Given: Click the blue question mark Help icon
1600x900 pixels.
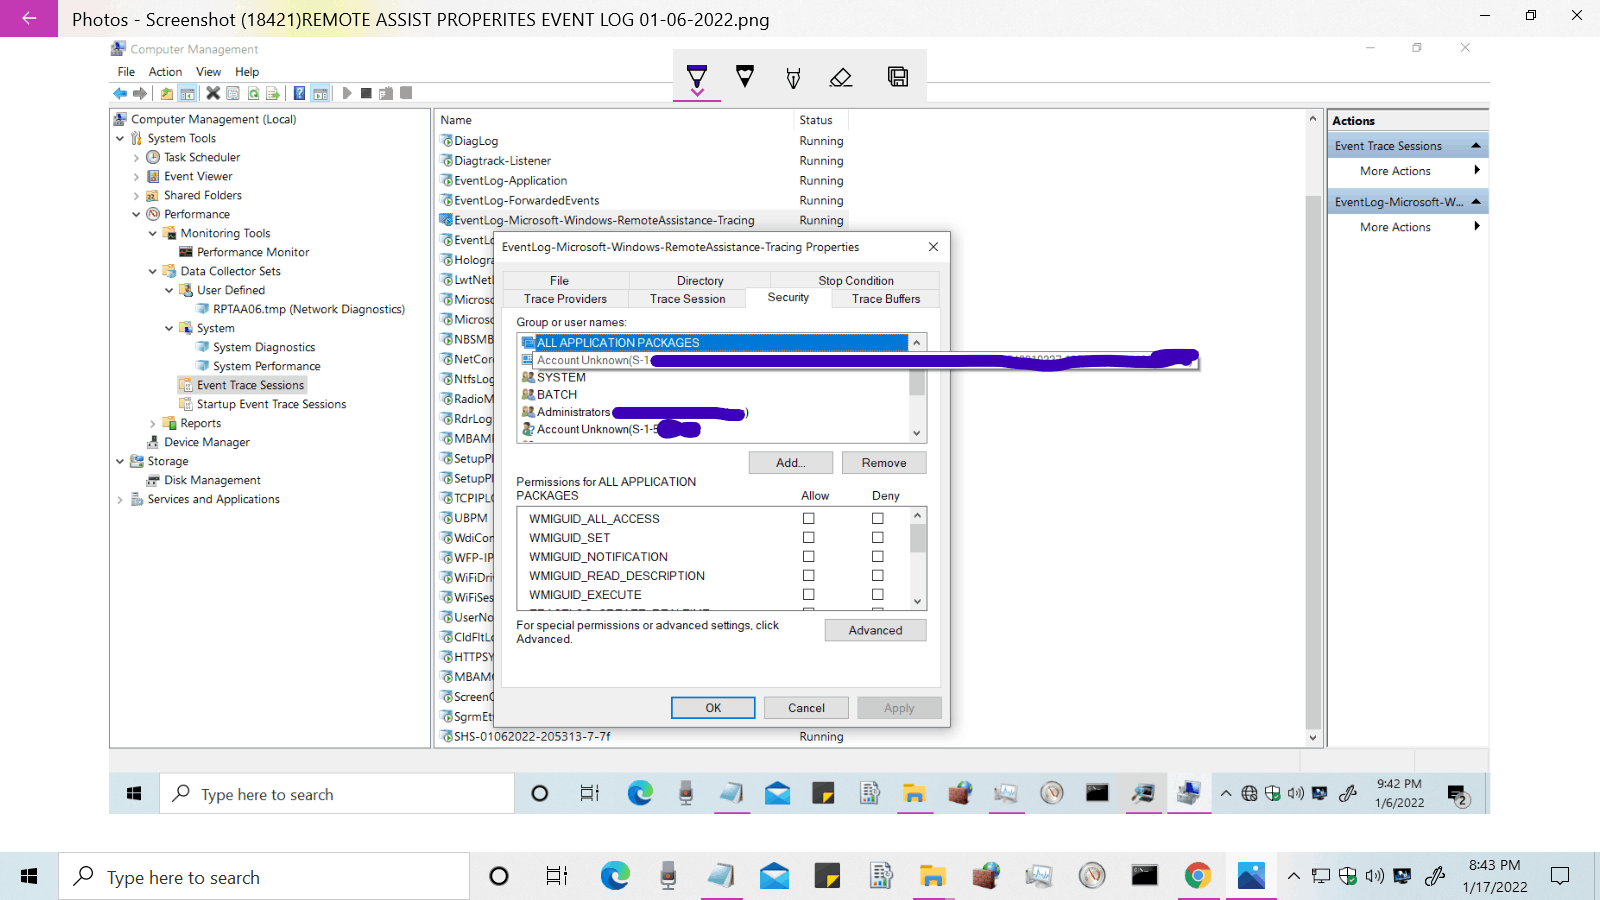Looking at the screenshot, I should (x=299, y=93).
